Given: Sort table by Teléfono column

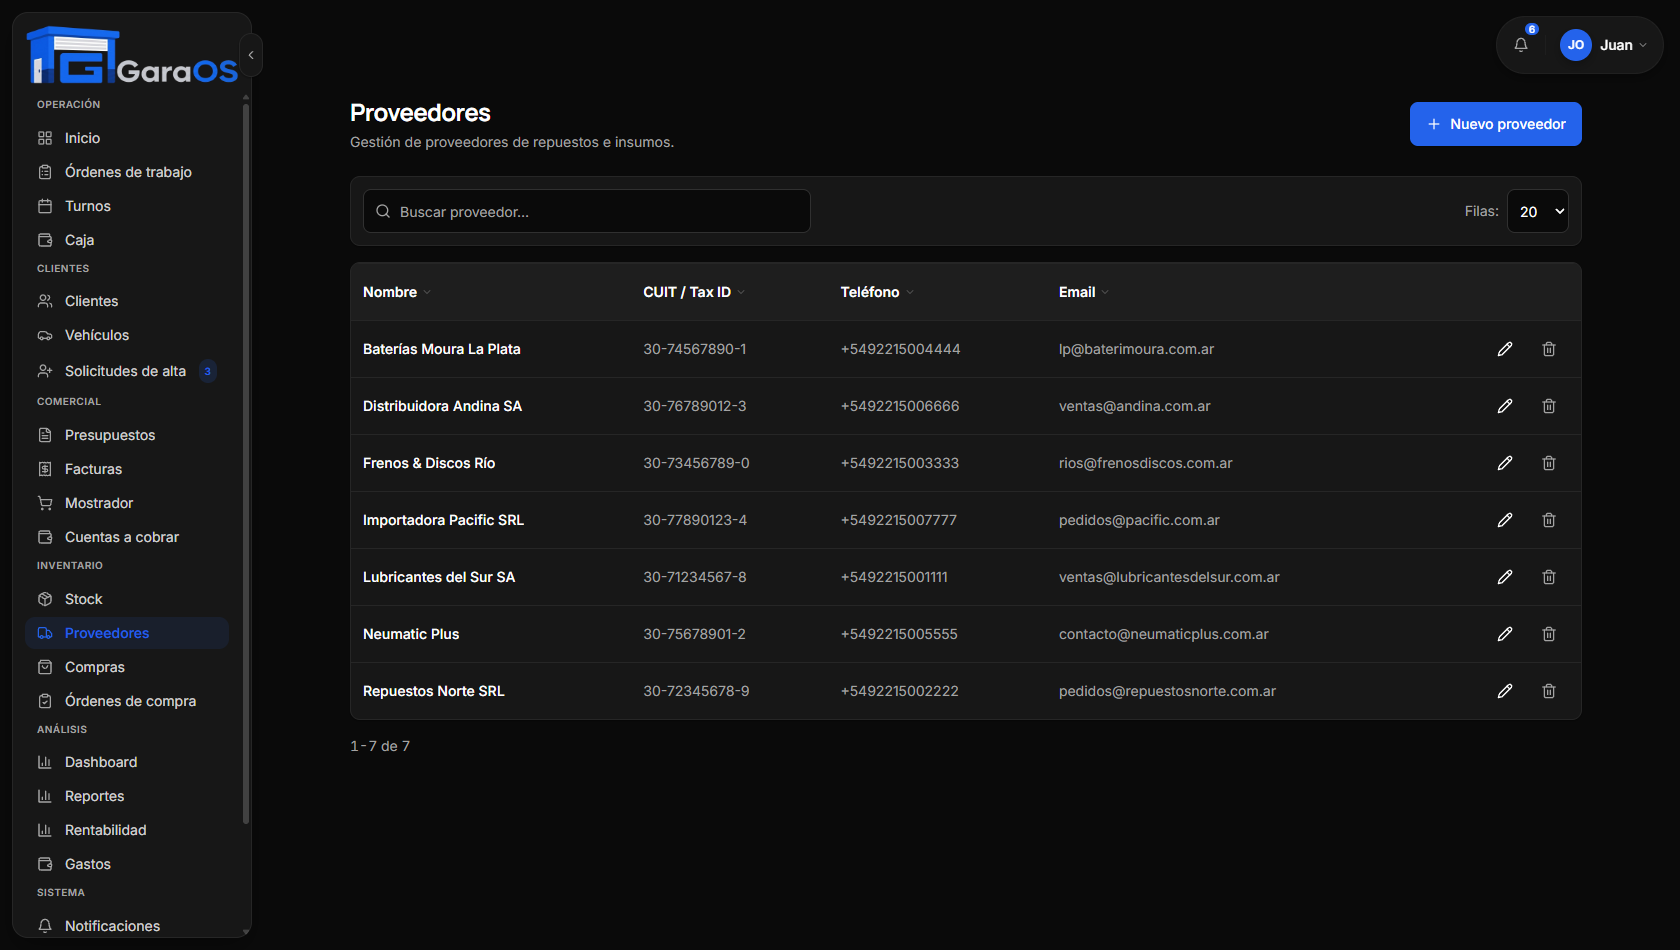Looking at the screenshot, I should 877,292.
